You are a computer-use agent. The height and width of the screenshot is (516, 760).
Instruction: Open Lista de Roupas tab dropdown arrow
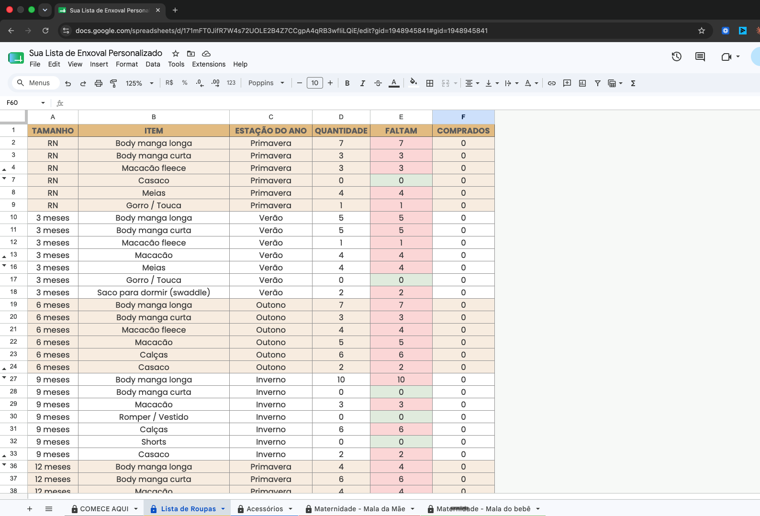223,509
